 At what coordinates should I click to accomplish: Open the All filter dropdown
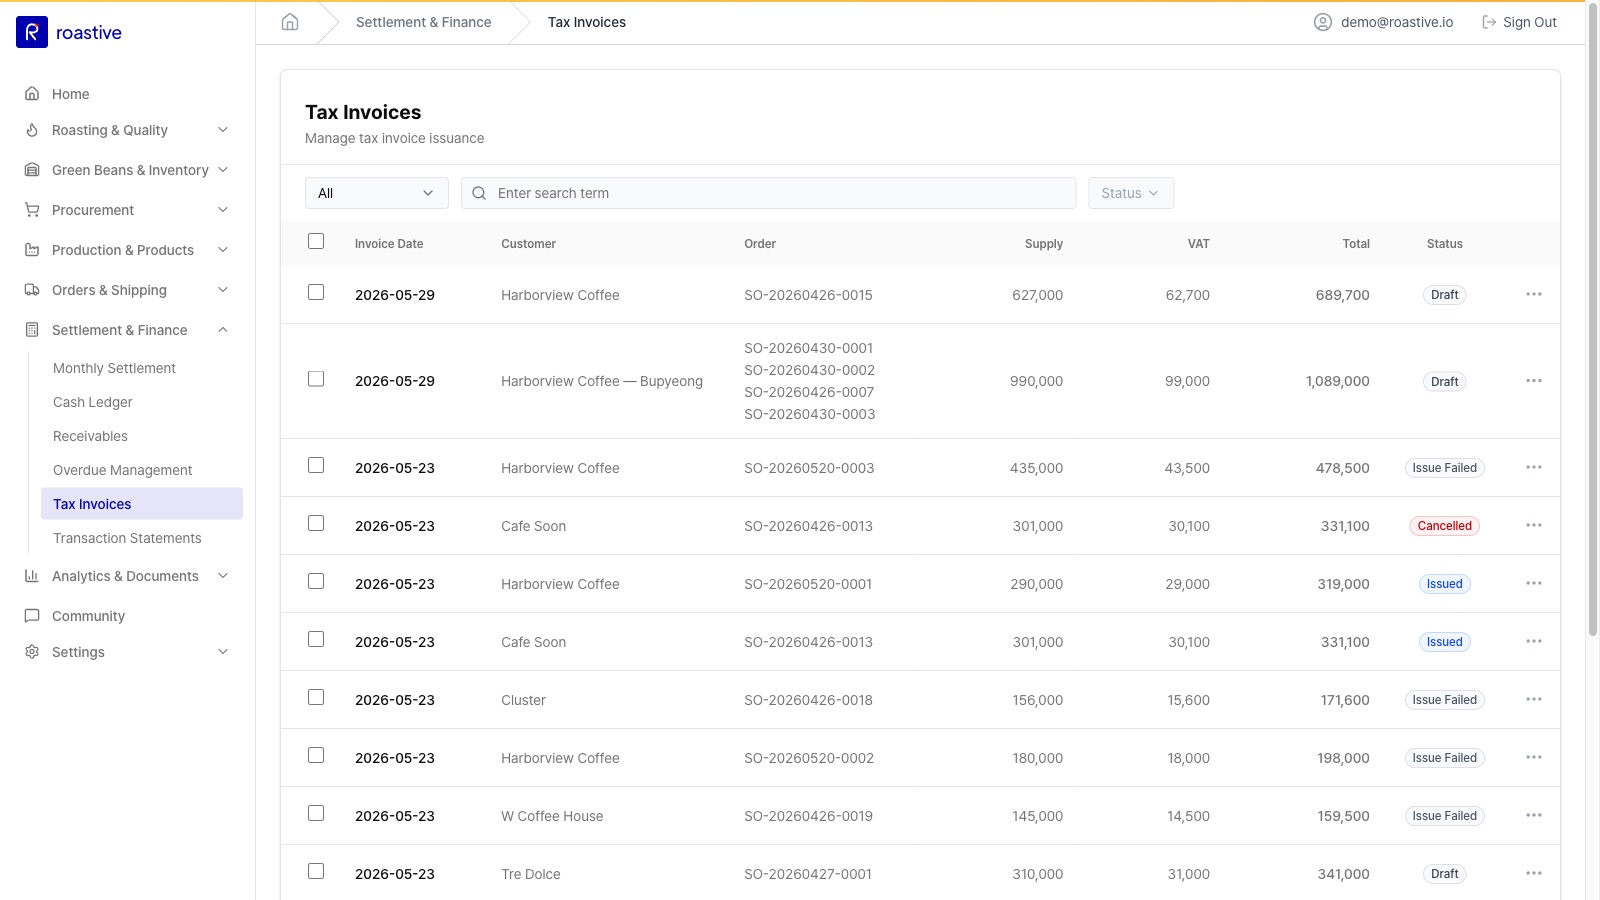pos(377,193)
